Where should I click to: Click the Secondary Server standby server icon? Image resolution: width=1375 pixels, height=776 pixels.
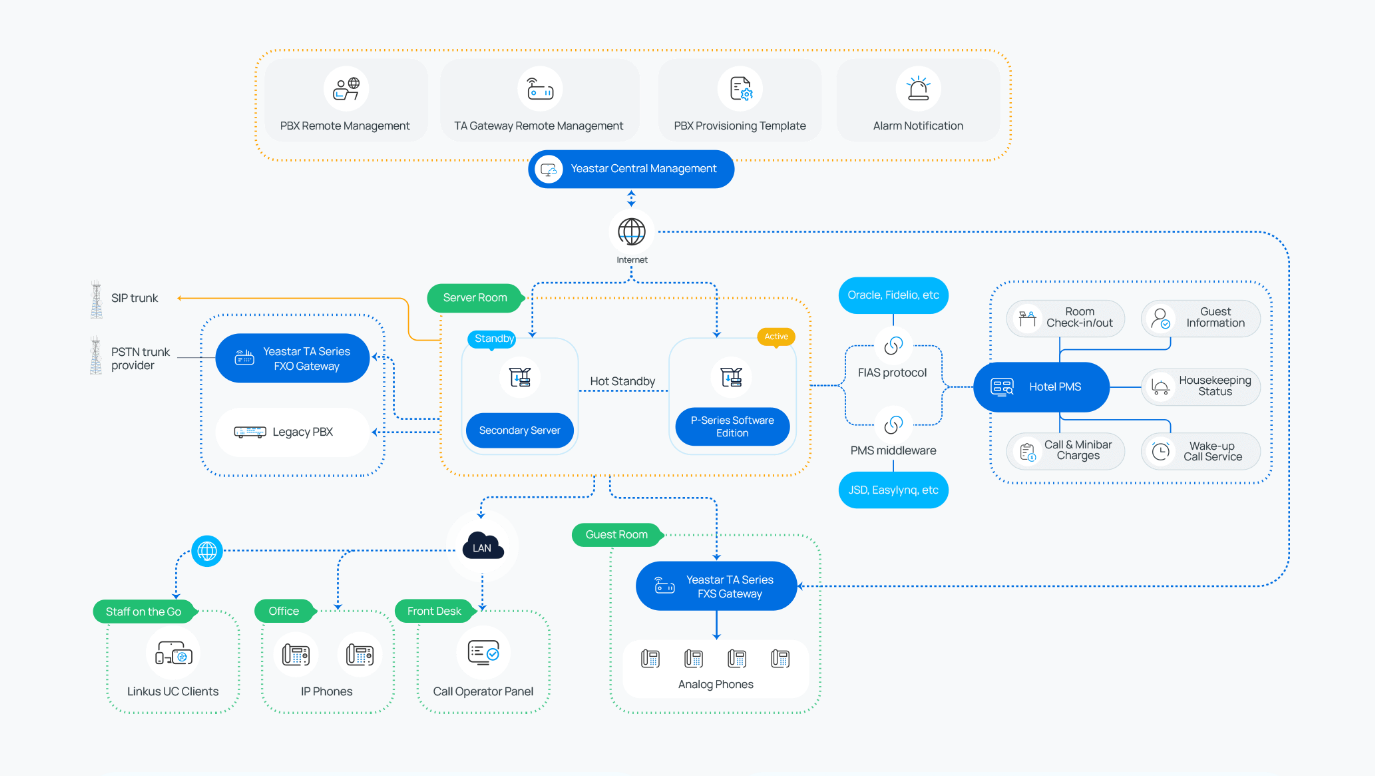pos(520,377)
